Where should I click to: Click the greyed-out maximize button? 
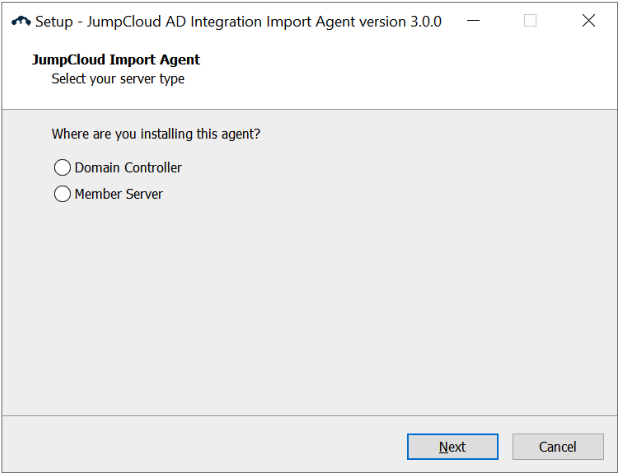point(530,21)
